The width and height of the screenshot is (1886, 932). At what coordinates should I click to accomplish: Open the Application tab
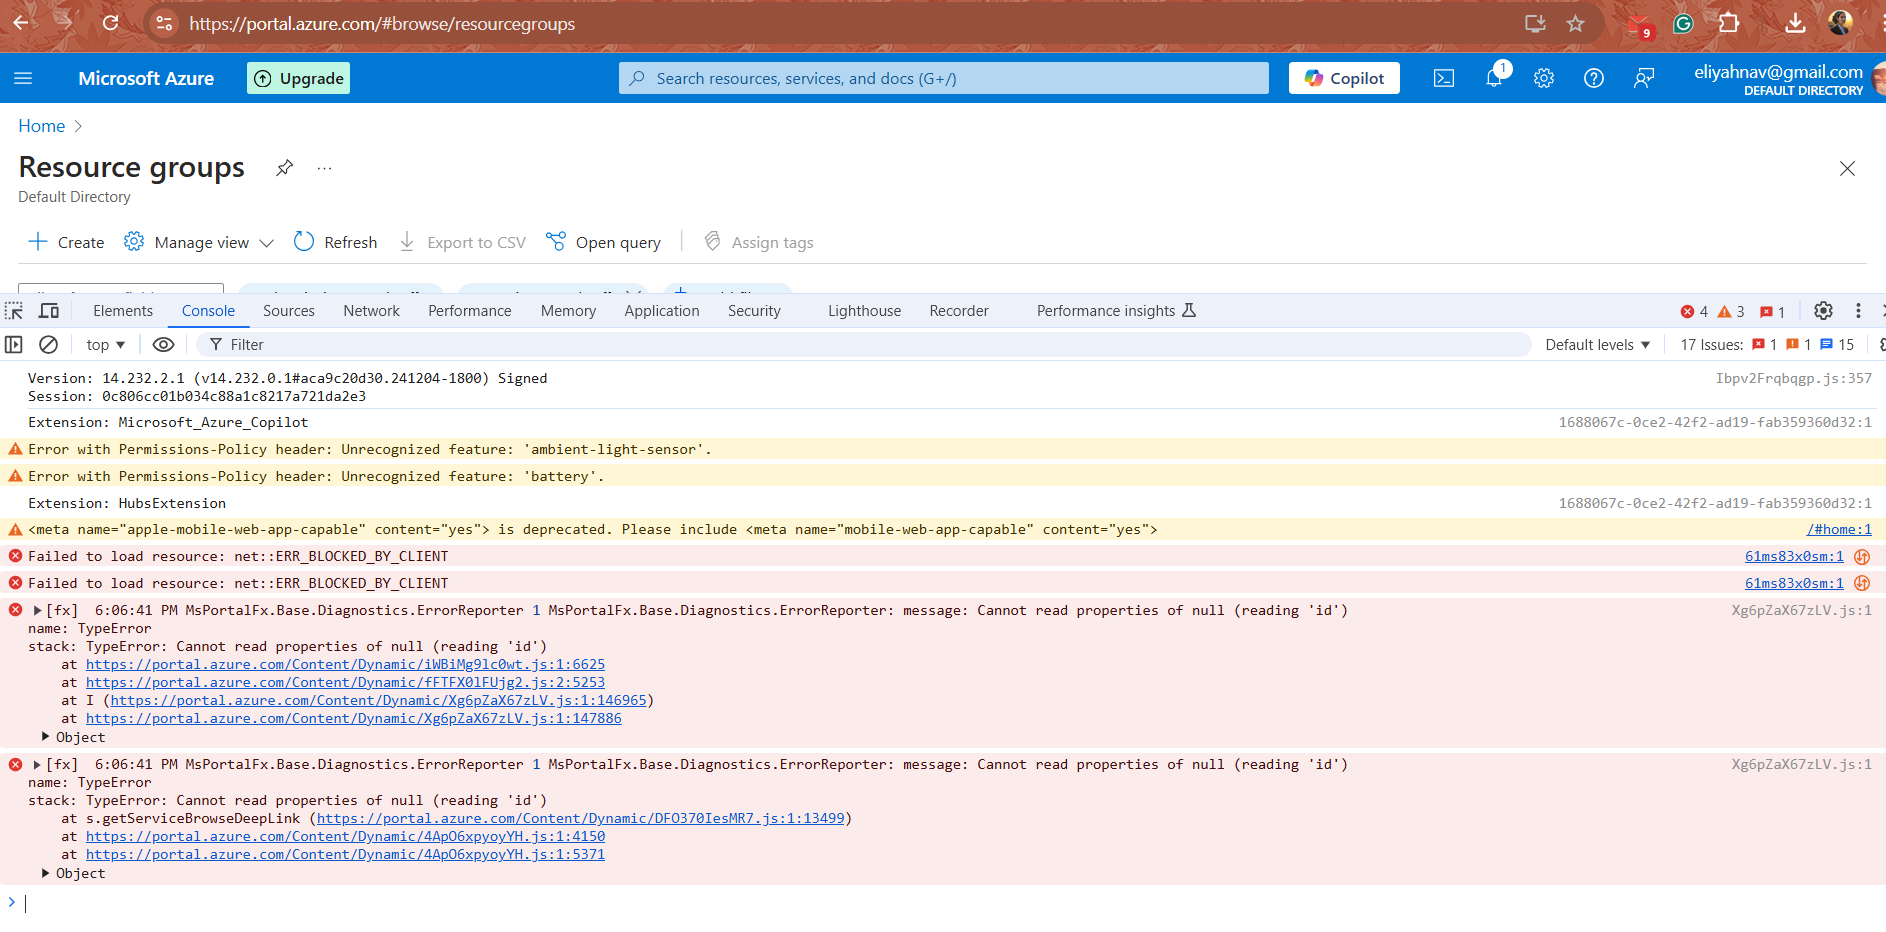(x=662, y=311)
